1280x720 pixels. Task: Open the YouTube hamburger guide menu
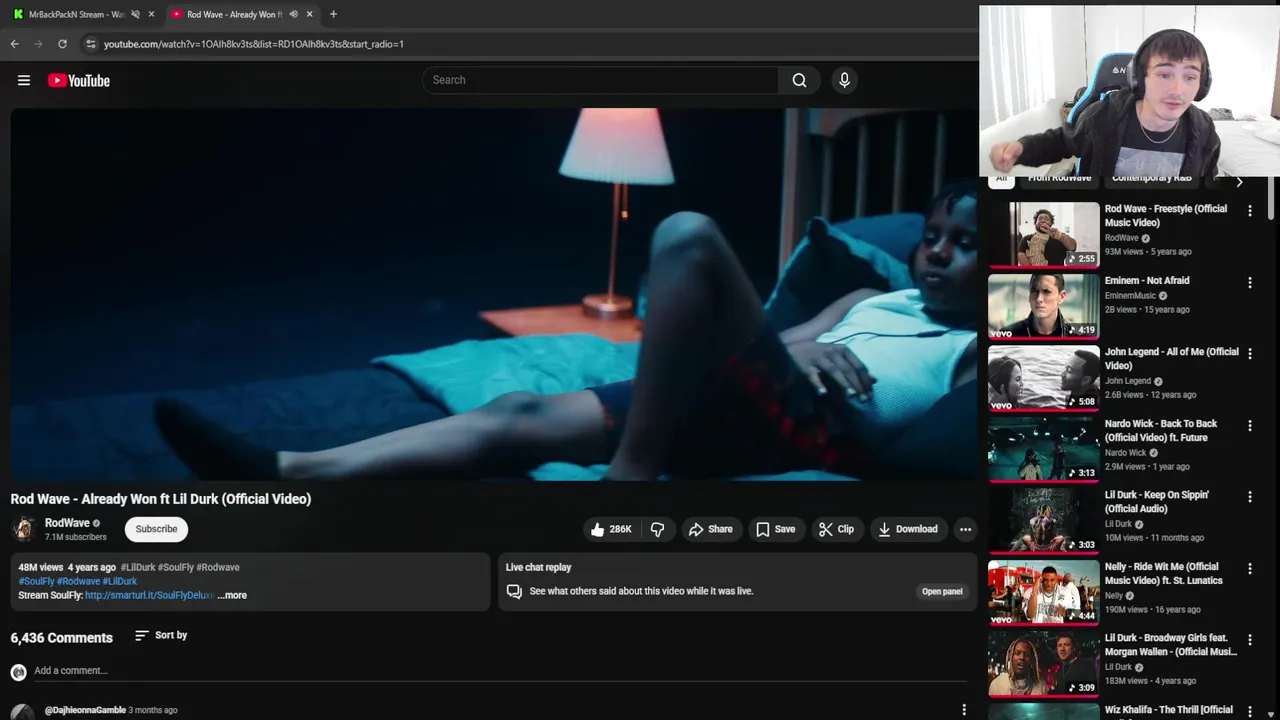[x=24, y=80]
